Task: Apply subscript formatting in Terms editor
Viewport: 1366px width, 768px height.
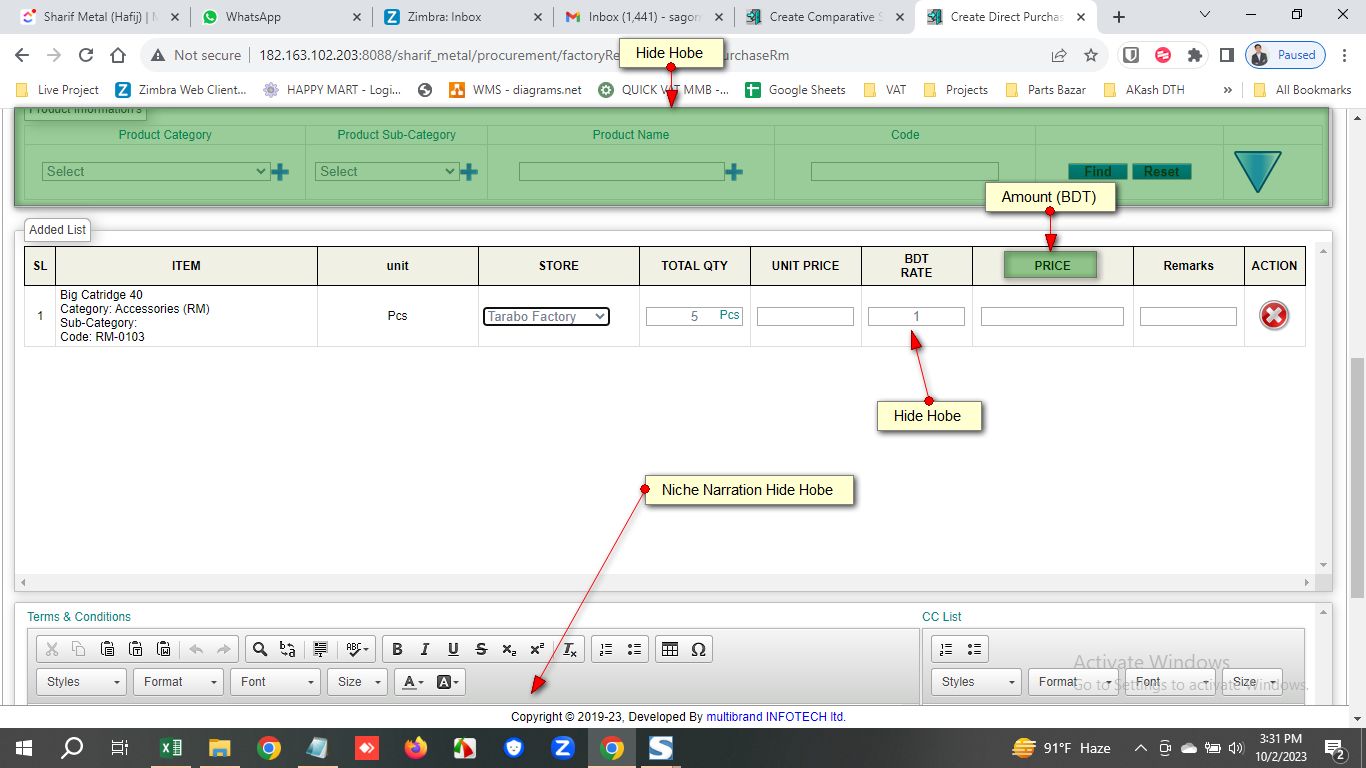Action: (x=509, y=649)
